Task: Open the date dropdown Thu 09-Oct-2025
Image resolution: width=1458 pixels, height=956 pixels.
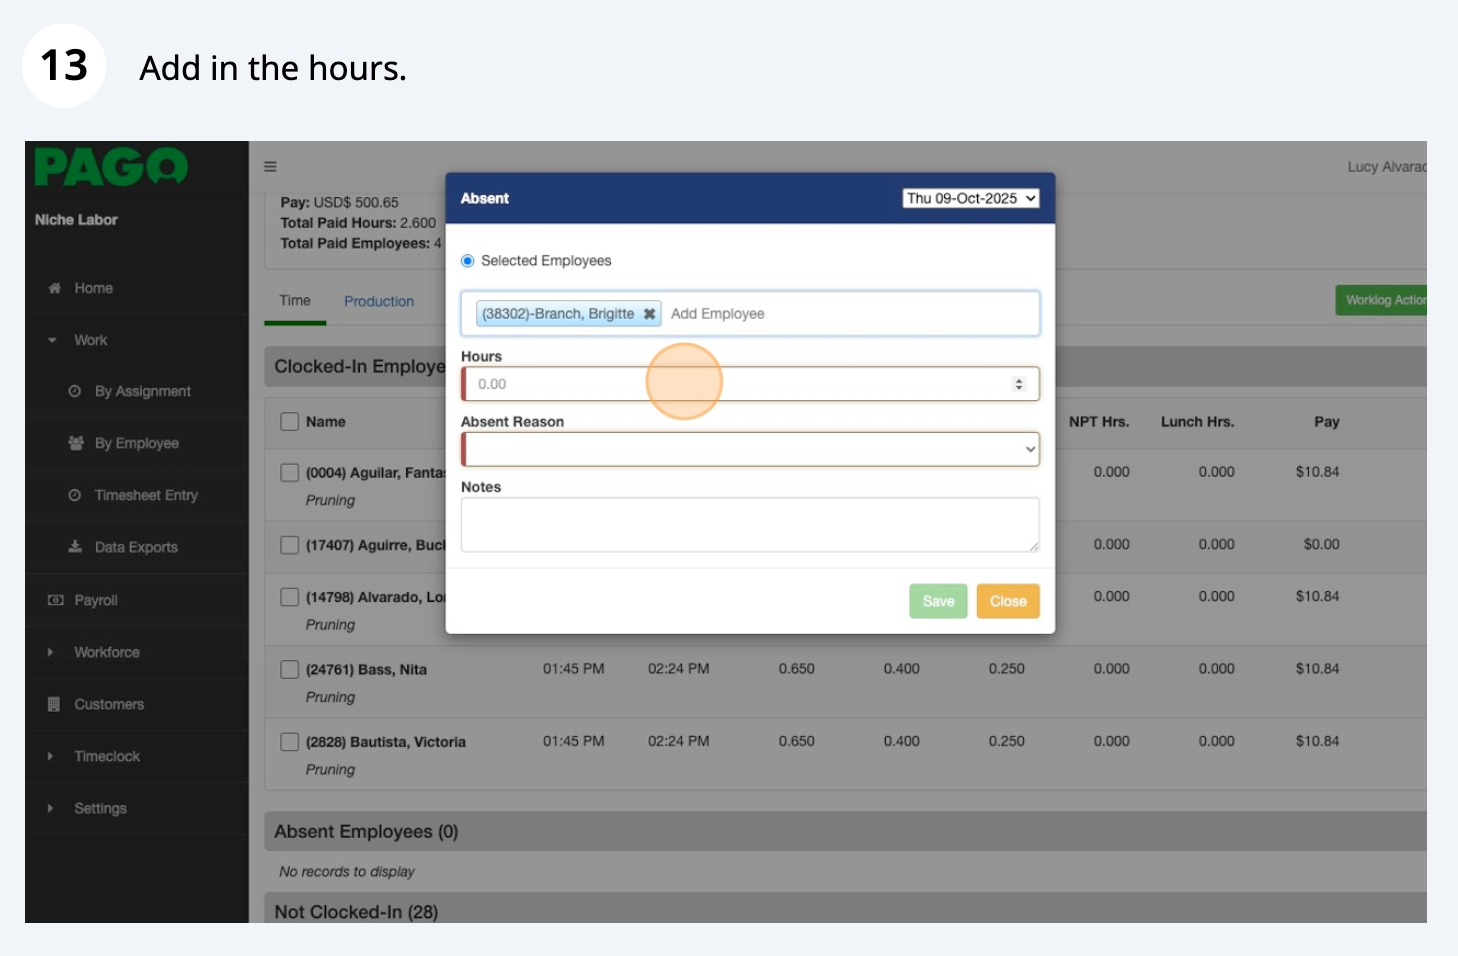Action: tap(970, 199)
